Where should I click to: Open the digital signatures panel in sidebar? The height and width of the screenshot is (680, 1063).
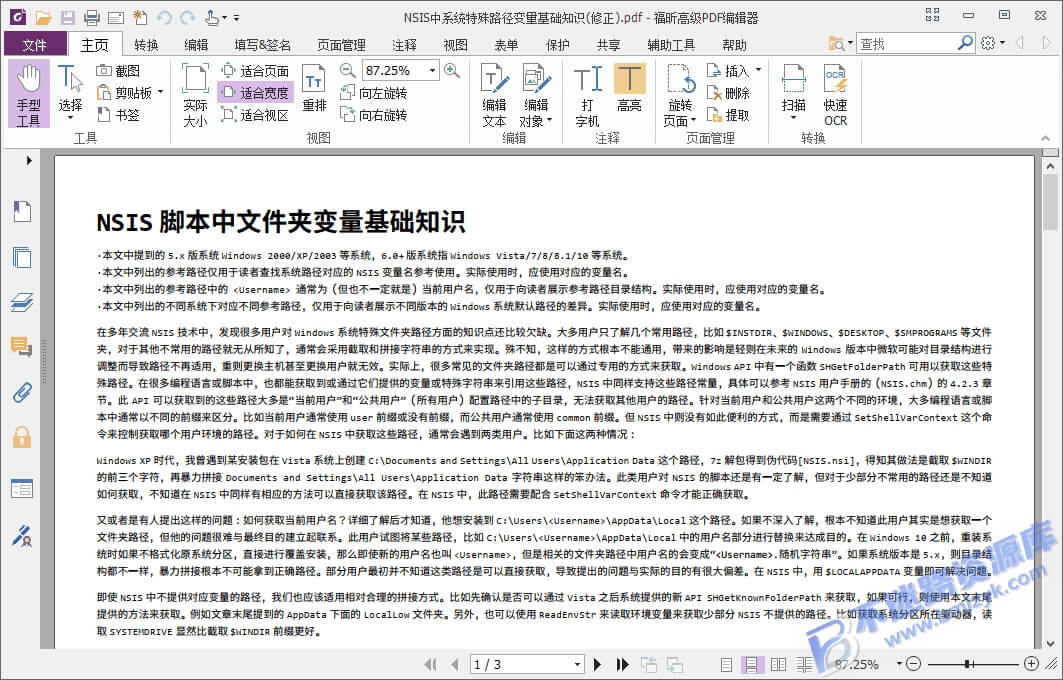22,536
